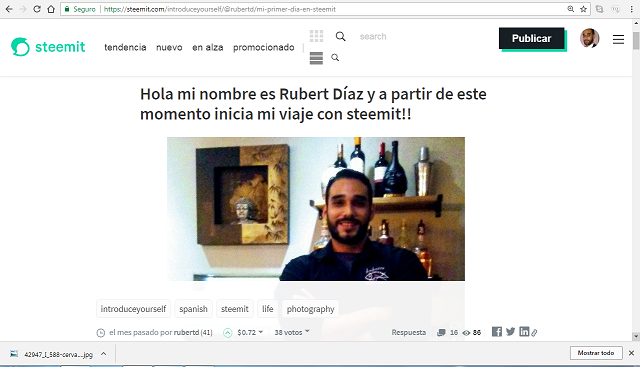Image resolution: width=640 pixels, height=367 pixels.
Task: Open the tendencia tab
Action: point(125,47)
